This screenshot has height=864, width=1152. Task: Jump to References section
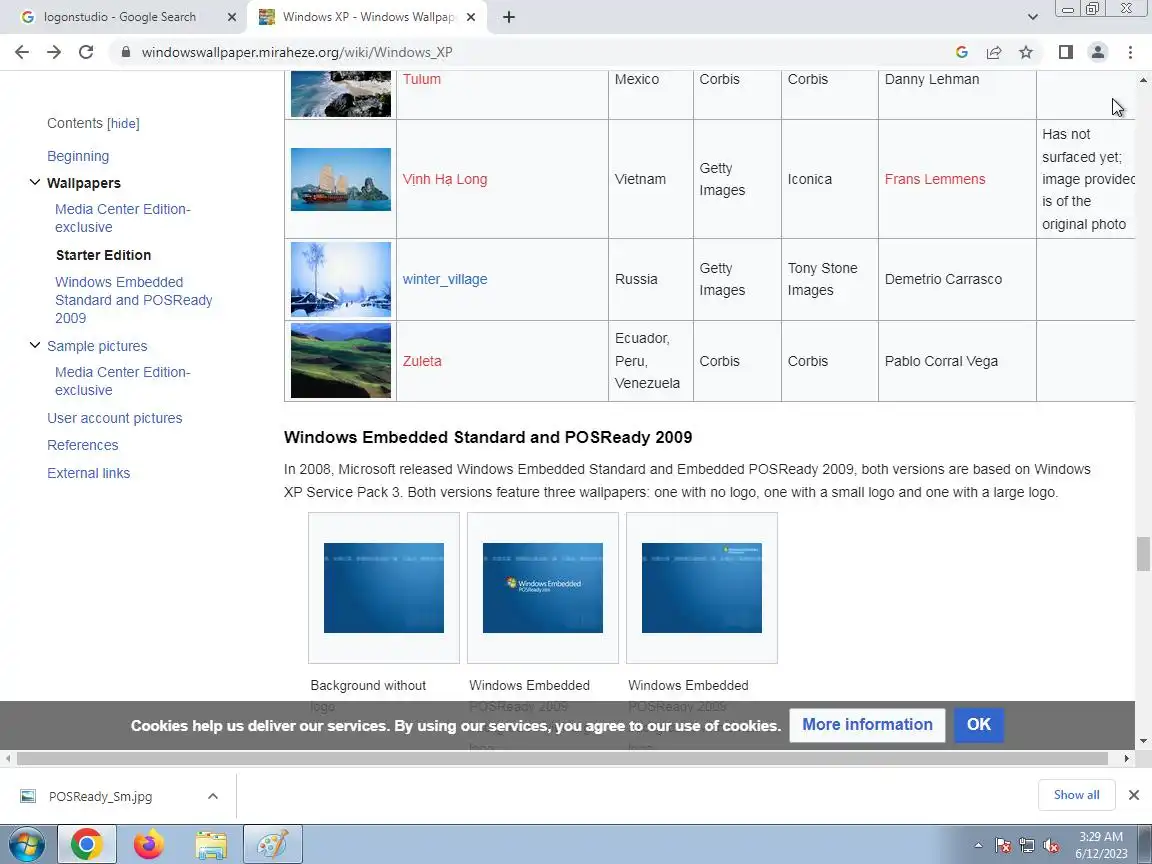tap(82, 445)
